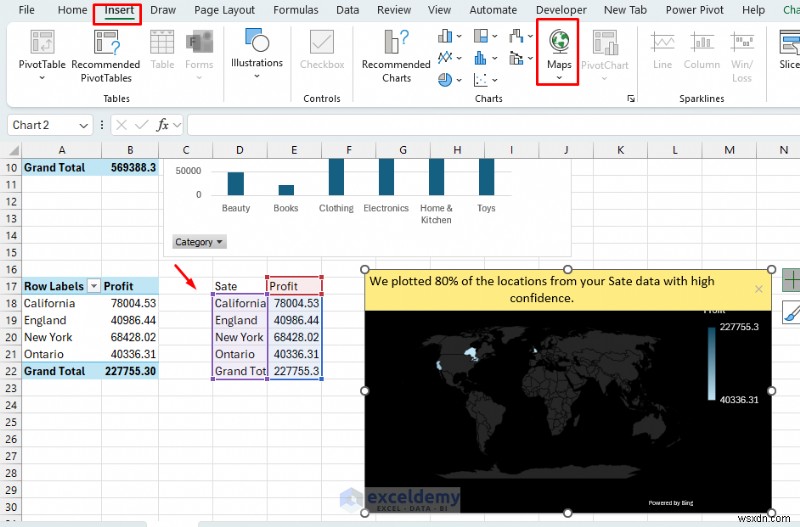Open the Chart Elements plus button
The image size is (800, 527).
click(791, 281)
